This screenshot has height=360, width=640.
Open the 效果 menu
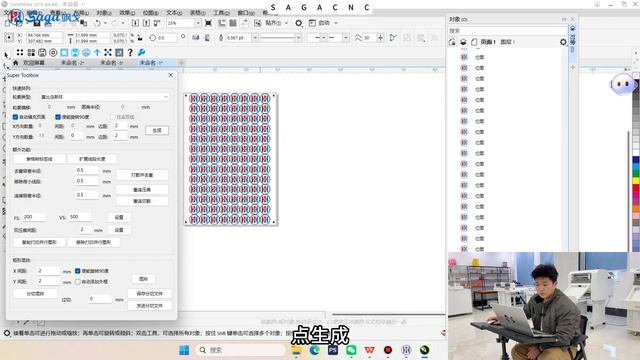(127, 13)
